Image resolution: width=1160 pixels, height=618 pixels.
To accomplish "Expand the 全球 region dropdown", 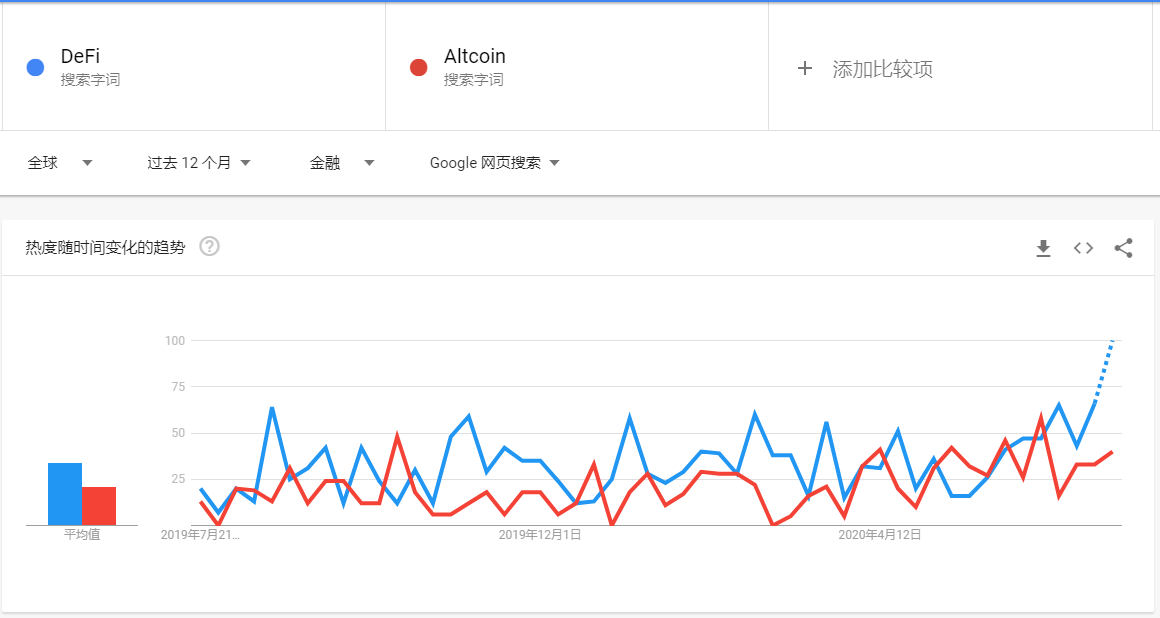I will point(60,163).
